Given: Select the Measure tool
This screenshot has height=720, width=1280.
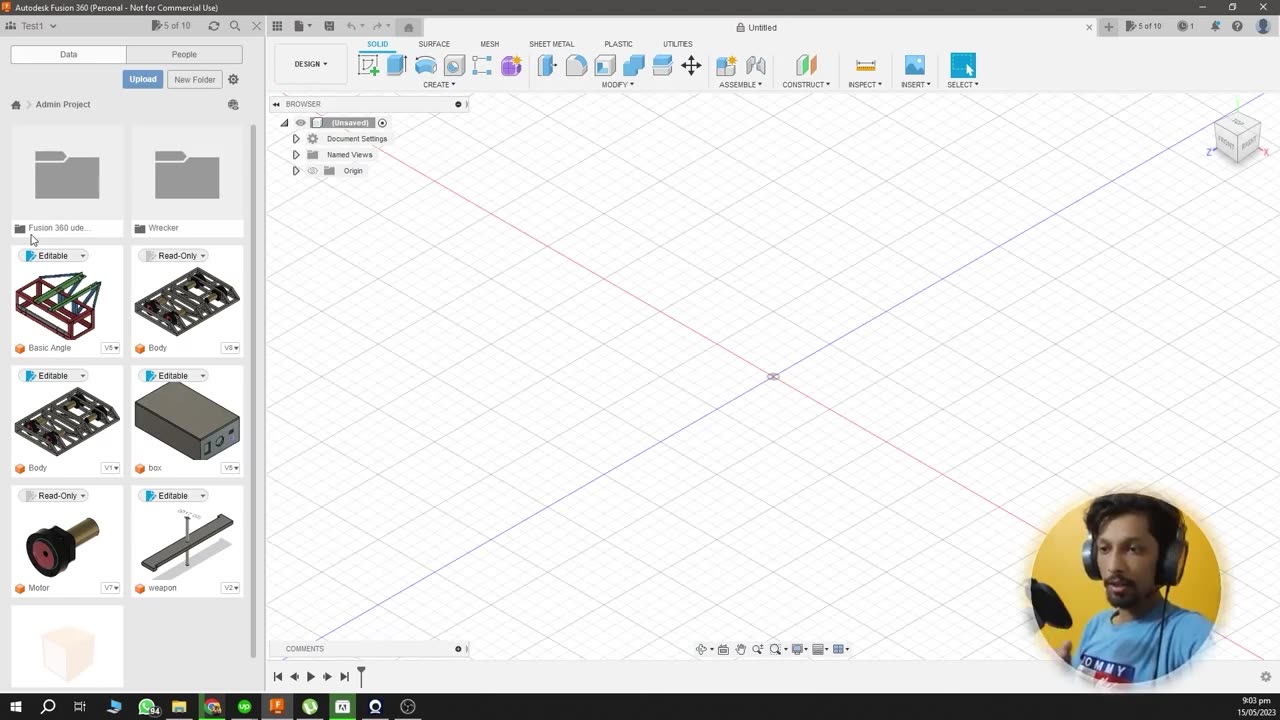Looking at the screenshot, I should [866, 66].
